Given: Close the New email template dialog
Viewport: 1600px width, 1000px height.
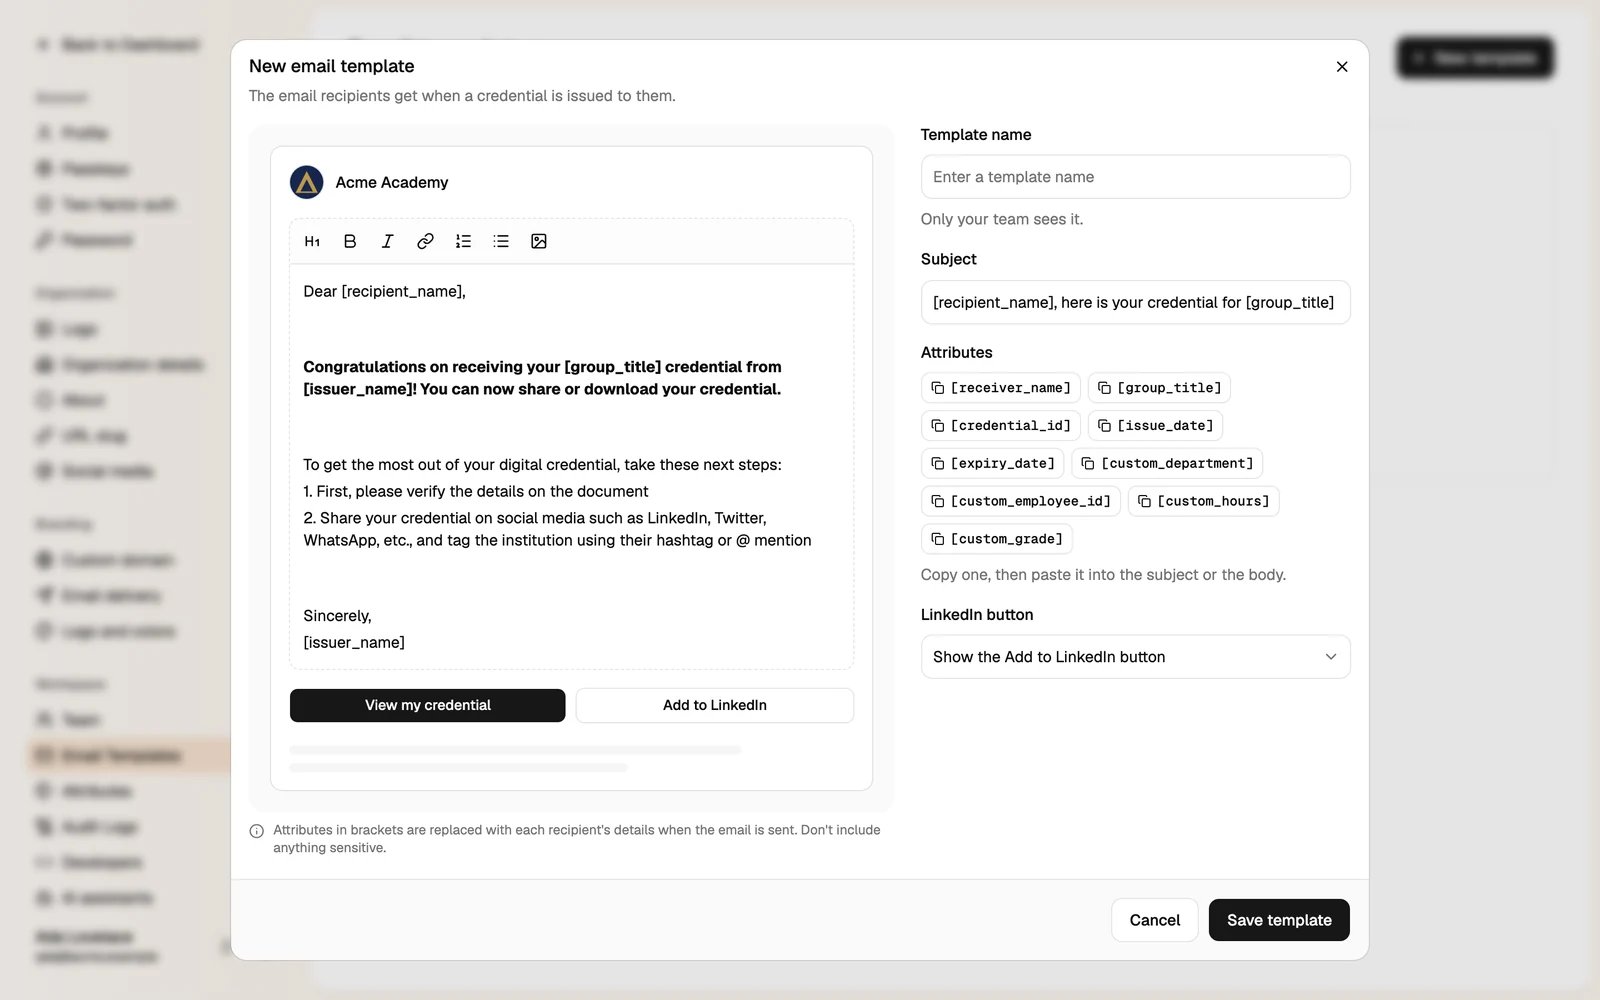Looking at the screenshot, I should coord(1342,67).
